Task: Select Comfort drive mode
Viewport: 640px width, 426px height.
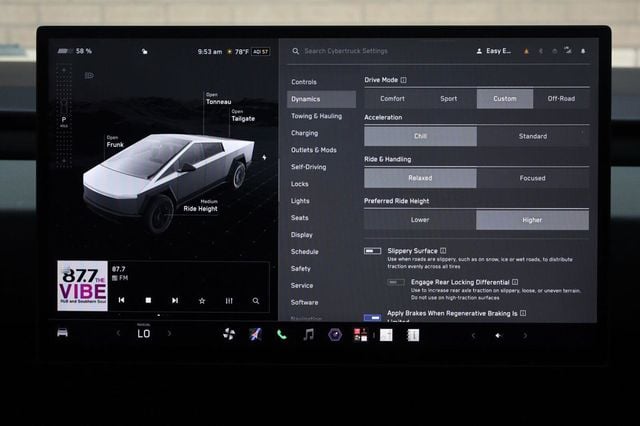Action: (x=392, y=99)
